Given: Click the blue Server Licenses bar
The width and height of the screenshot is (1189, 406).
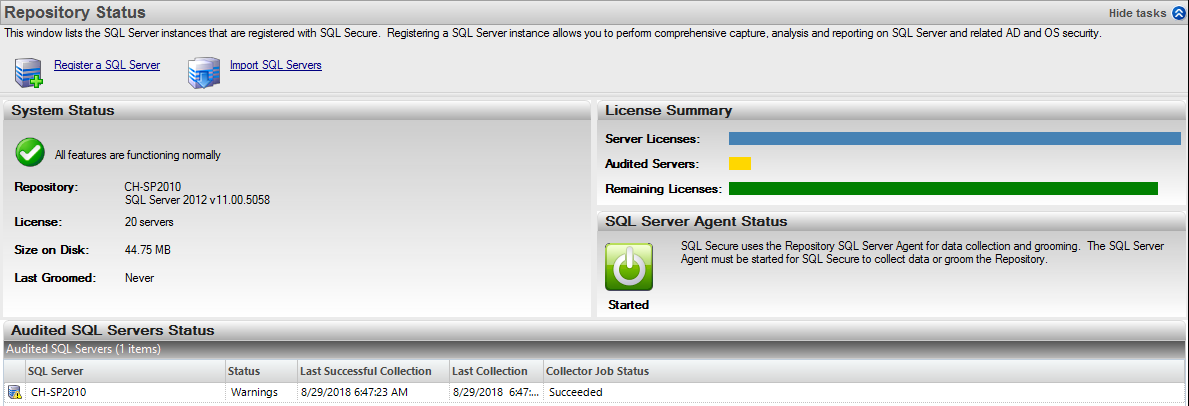Looking at the screenshot, I should [954, 138].
